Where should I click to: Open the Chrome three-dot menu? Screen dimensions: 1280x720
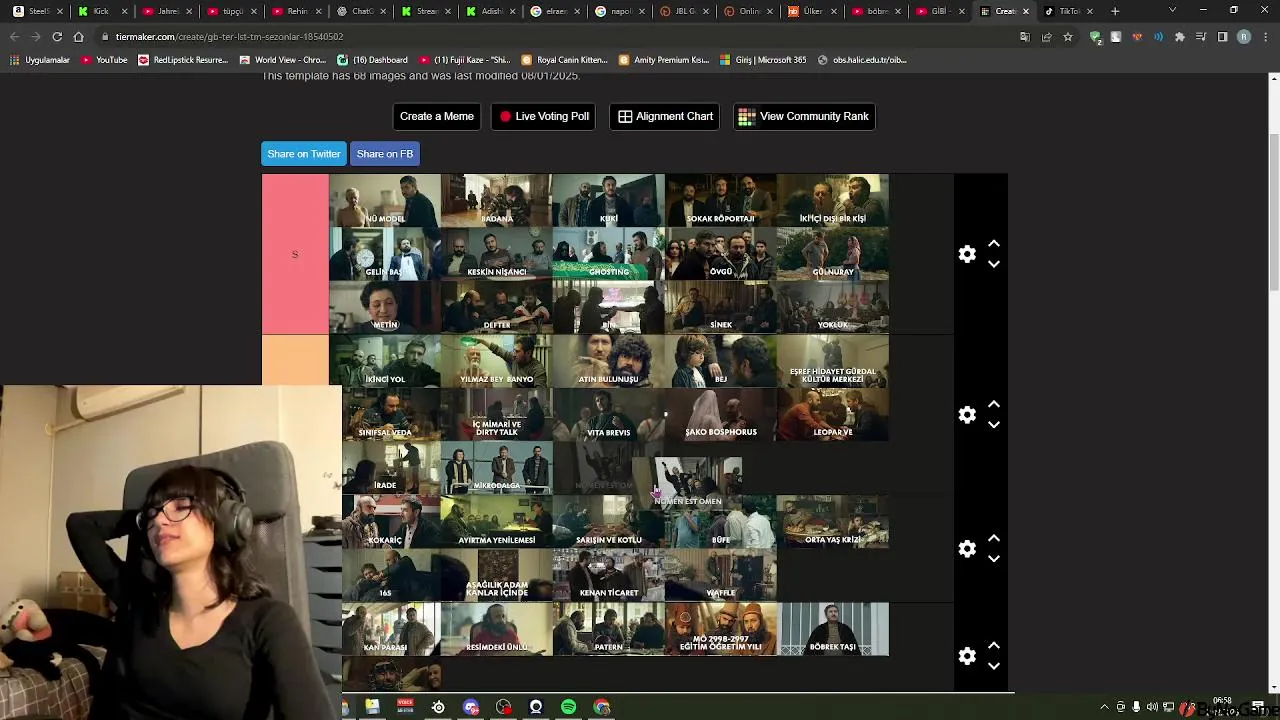[x=1265, y=37]
